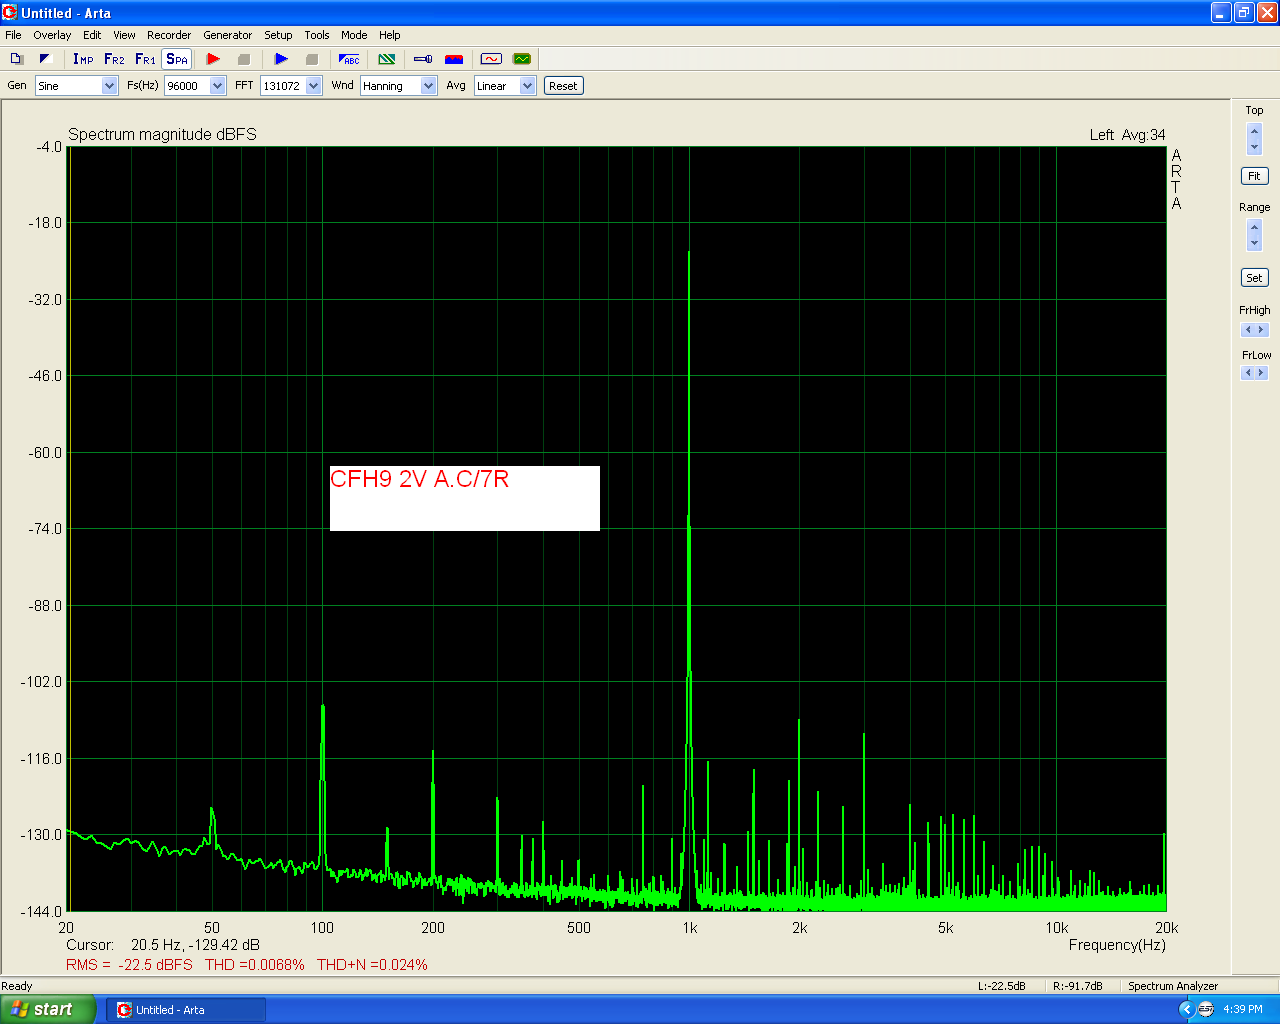Increase Range with the up arrow

1255,228
